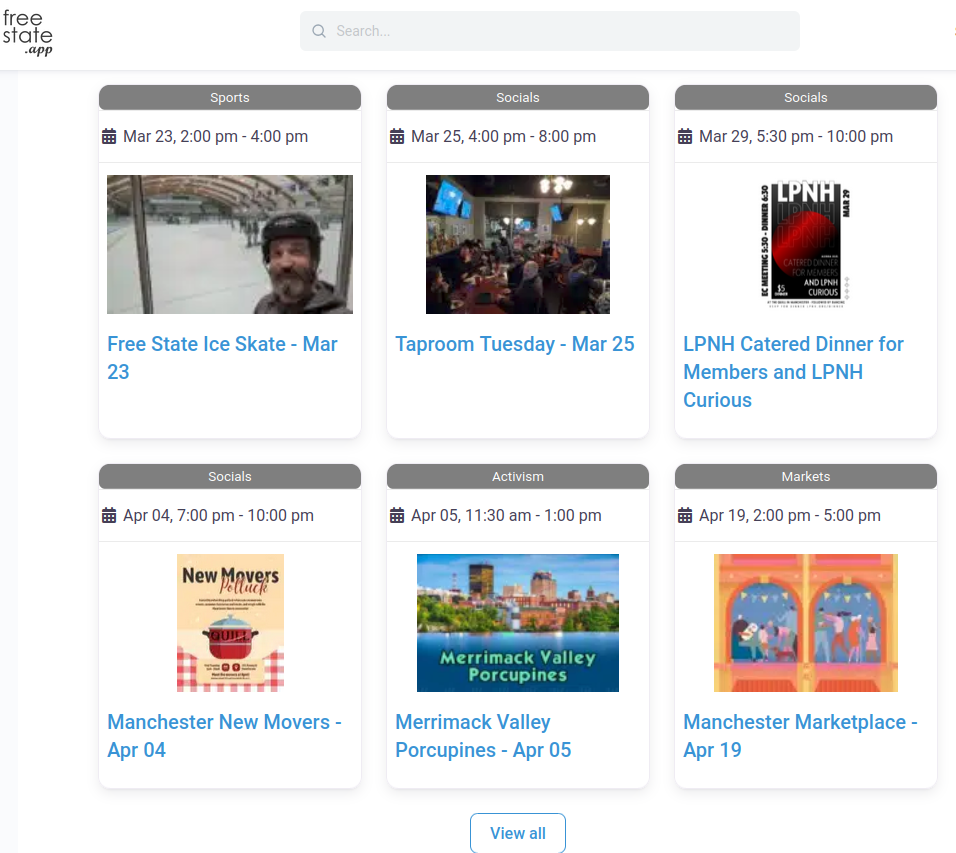Viewport: 956px width, 853px height.
Task: Click the Apr 04, 7:00 pm - 10:00 pm text
Action: [x=218, y=516]
